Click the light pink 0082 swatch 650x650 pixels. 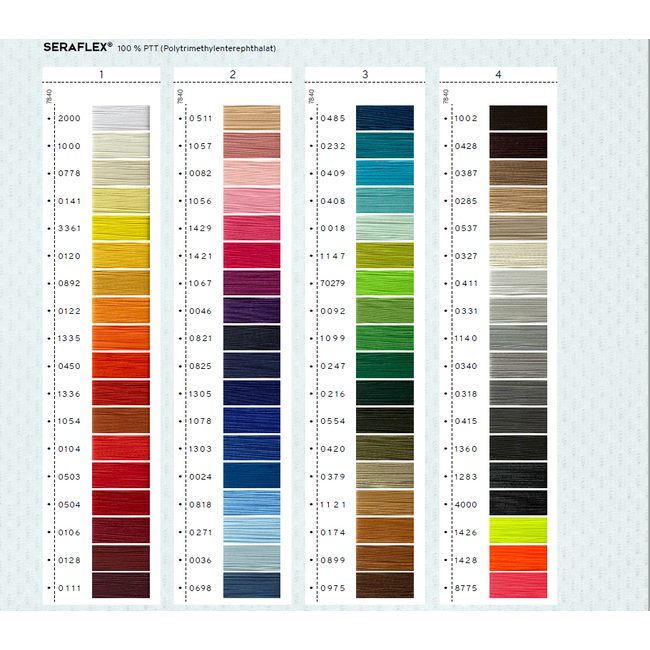click(251, 173)
